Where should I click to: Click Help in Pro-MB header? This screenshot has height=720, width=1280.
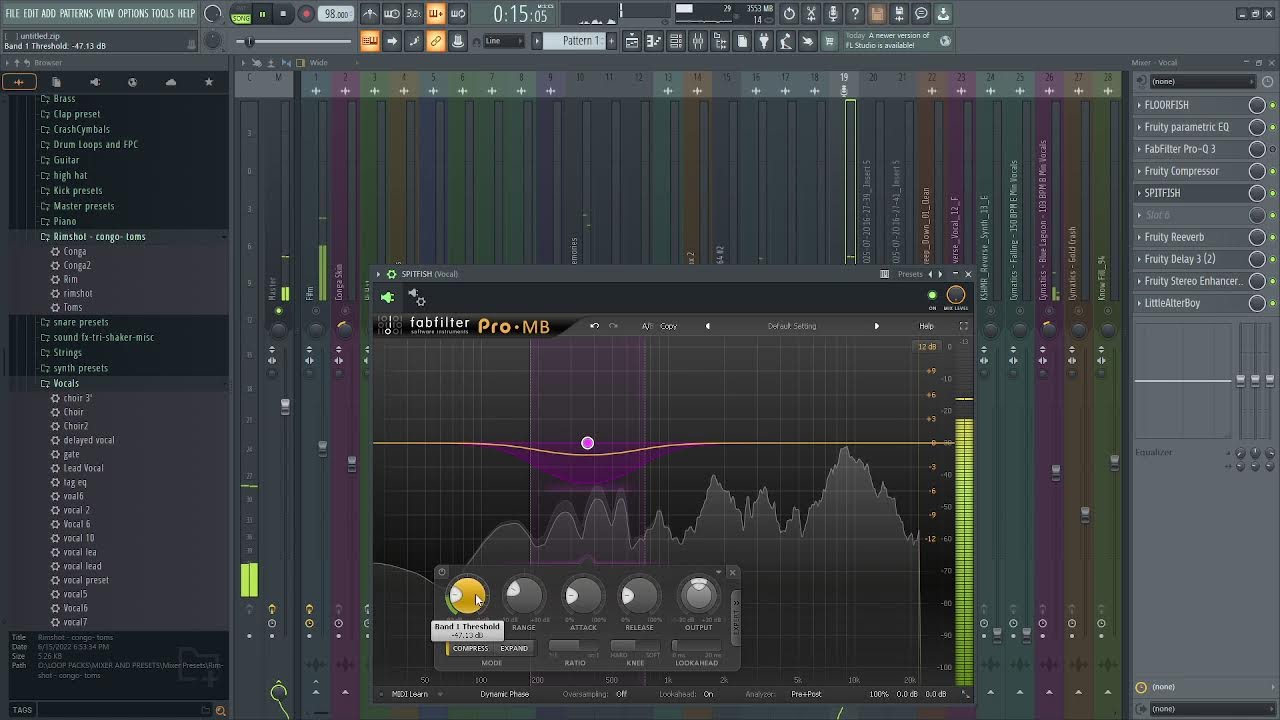[927, 326]
